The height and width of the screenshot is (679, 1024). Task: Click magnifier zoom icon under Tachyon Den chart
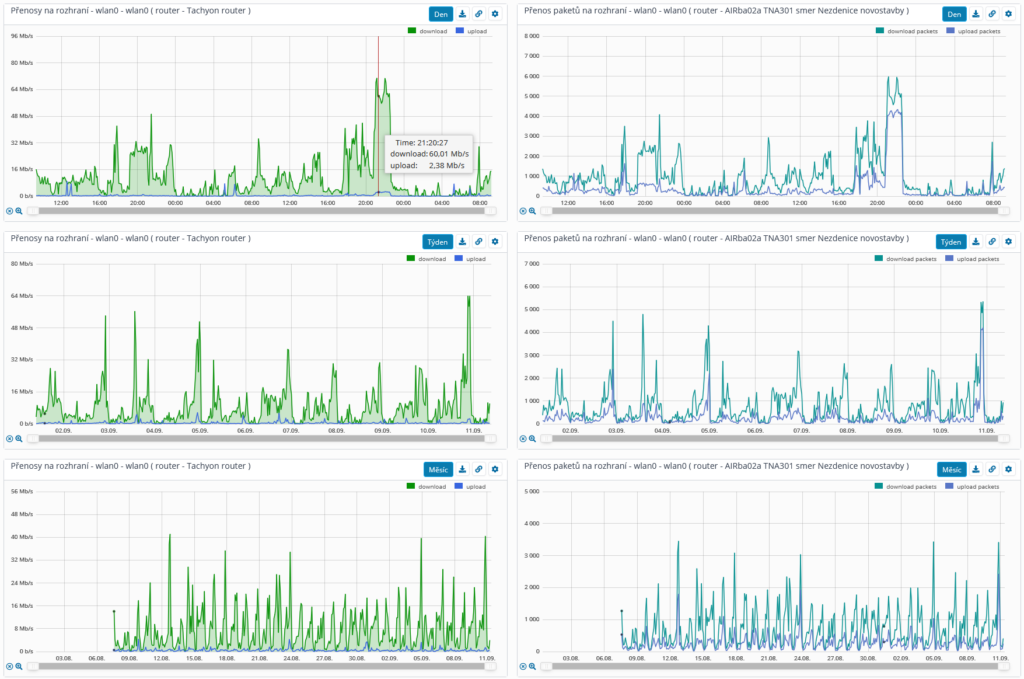19,211
